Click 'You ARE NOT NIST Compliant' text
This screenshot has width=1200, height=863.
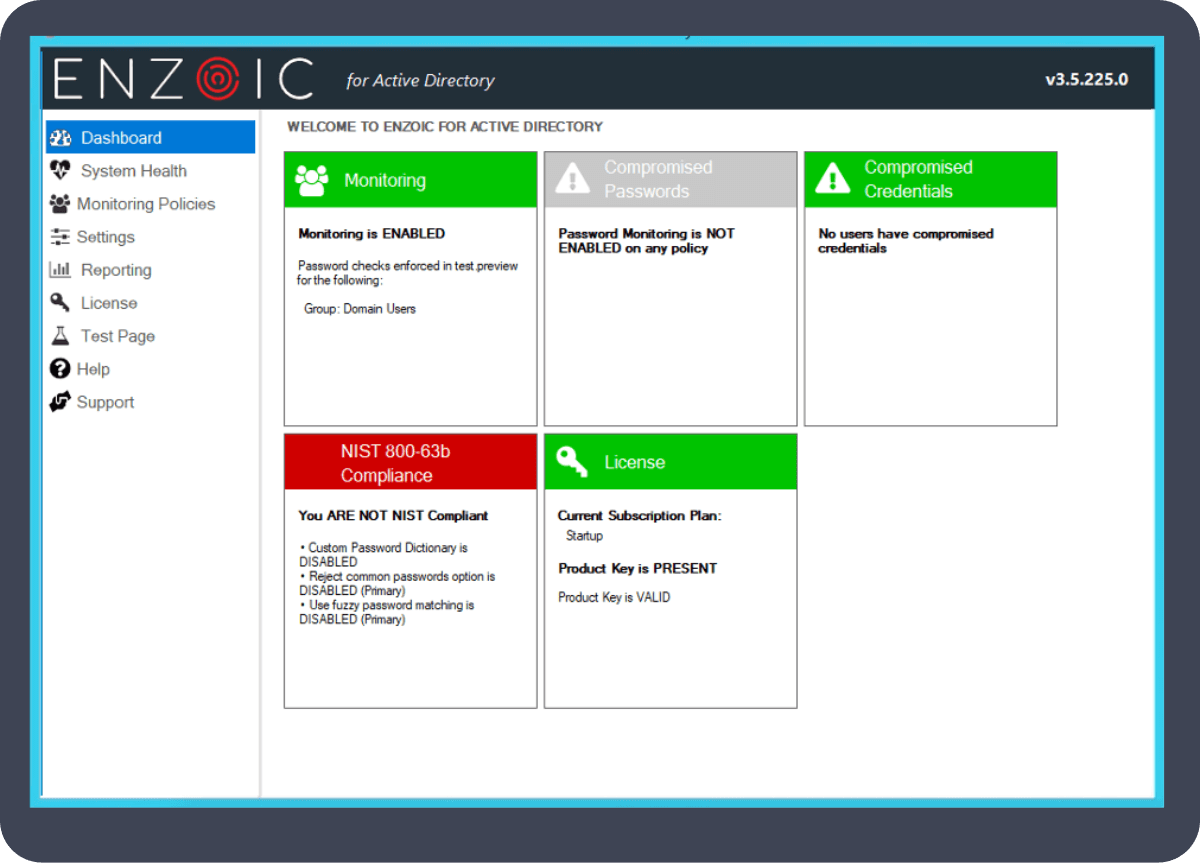tap(393, 516)
